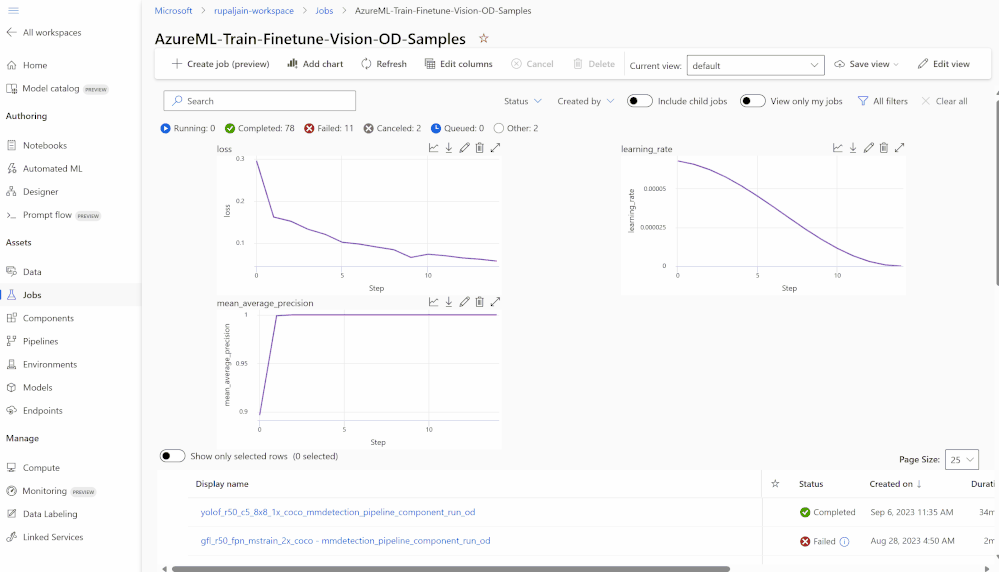The height and width of the screenshot is (572, 999).
Task: Change chart type on learning_rate chart
Action: click(837, 148)
